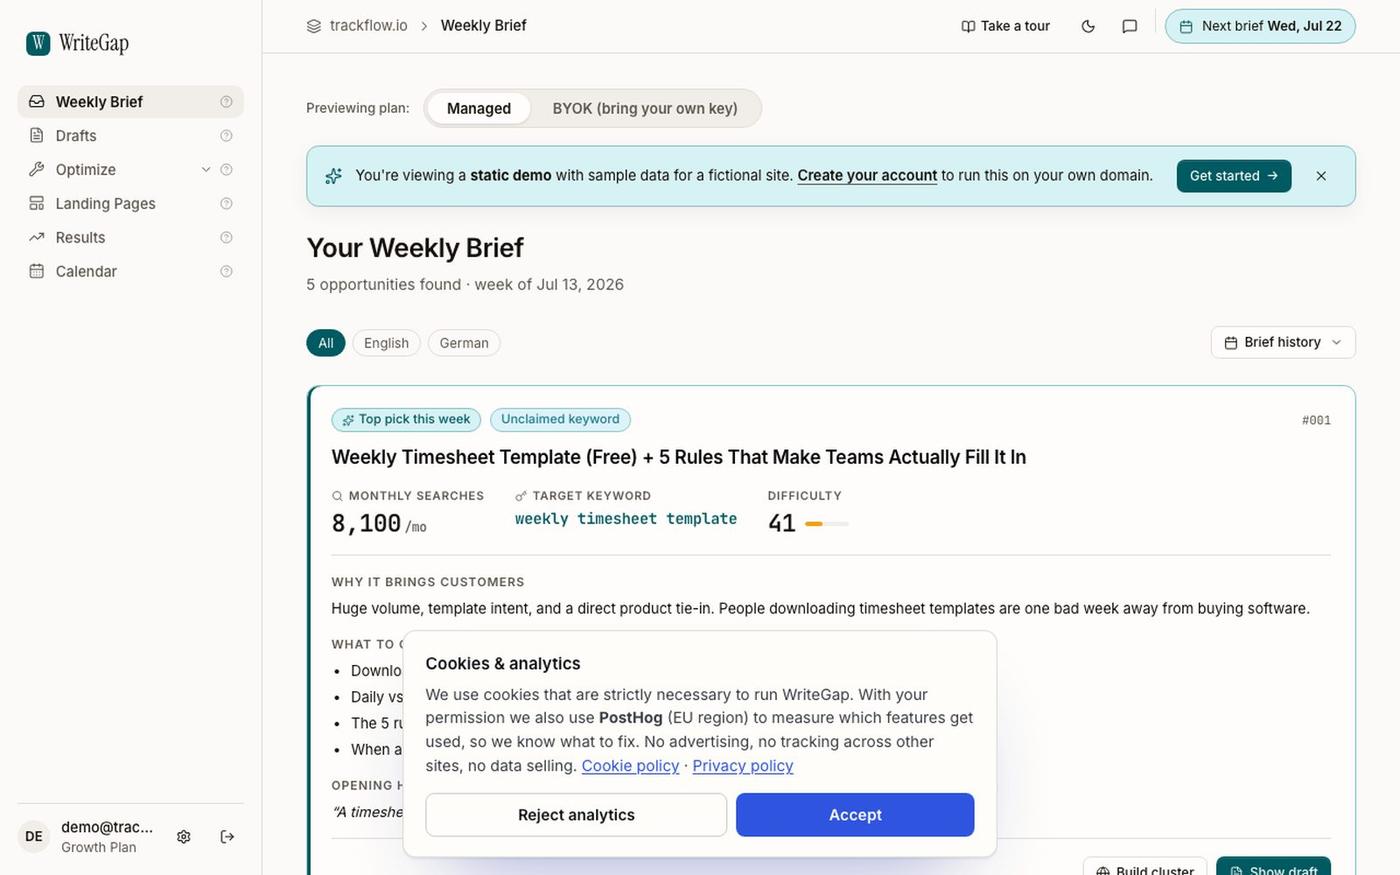
Task: Click help icon next to Drafts
Action: 226,136
